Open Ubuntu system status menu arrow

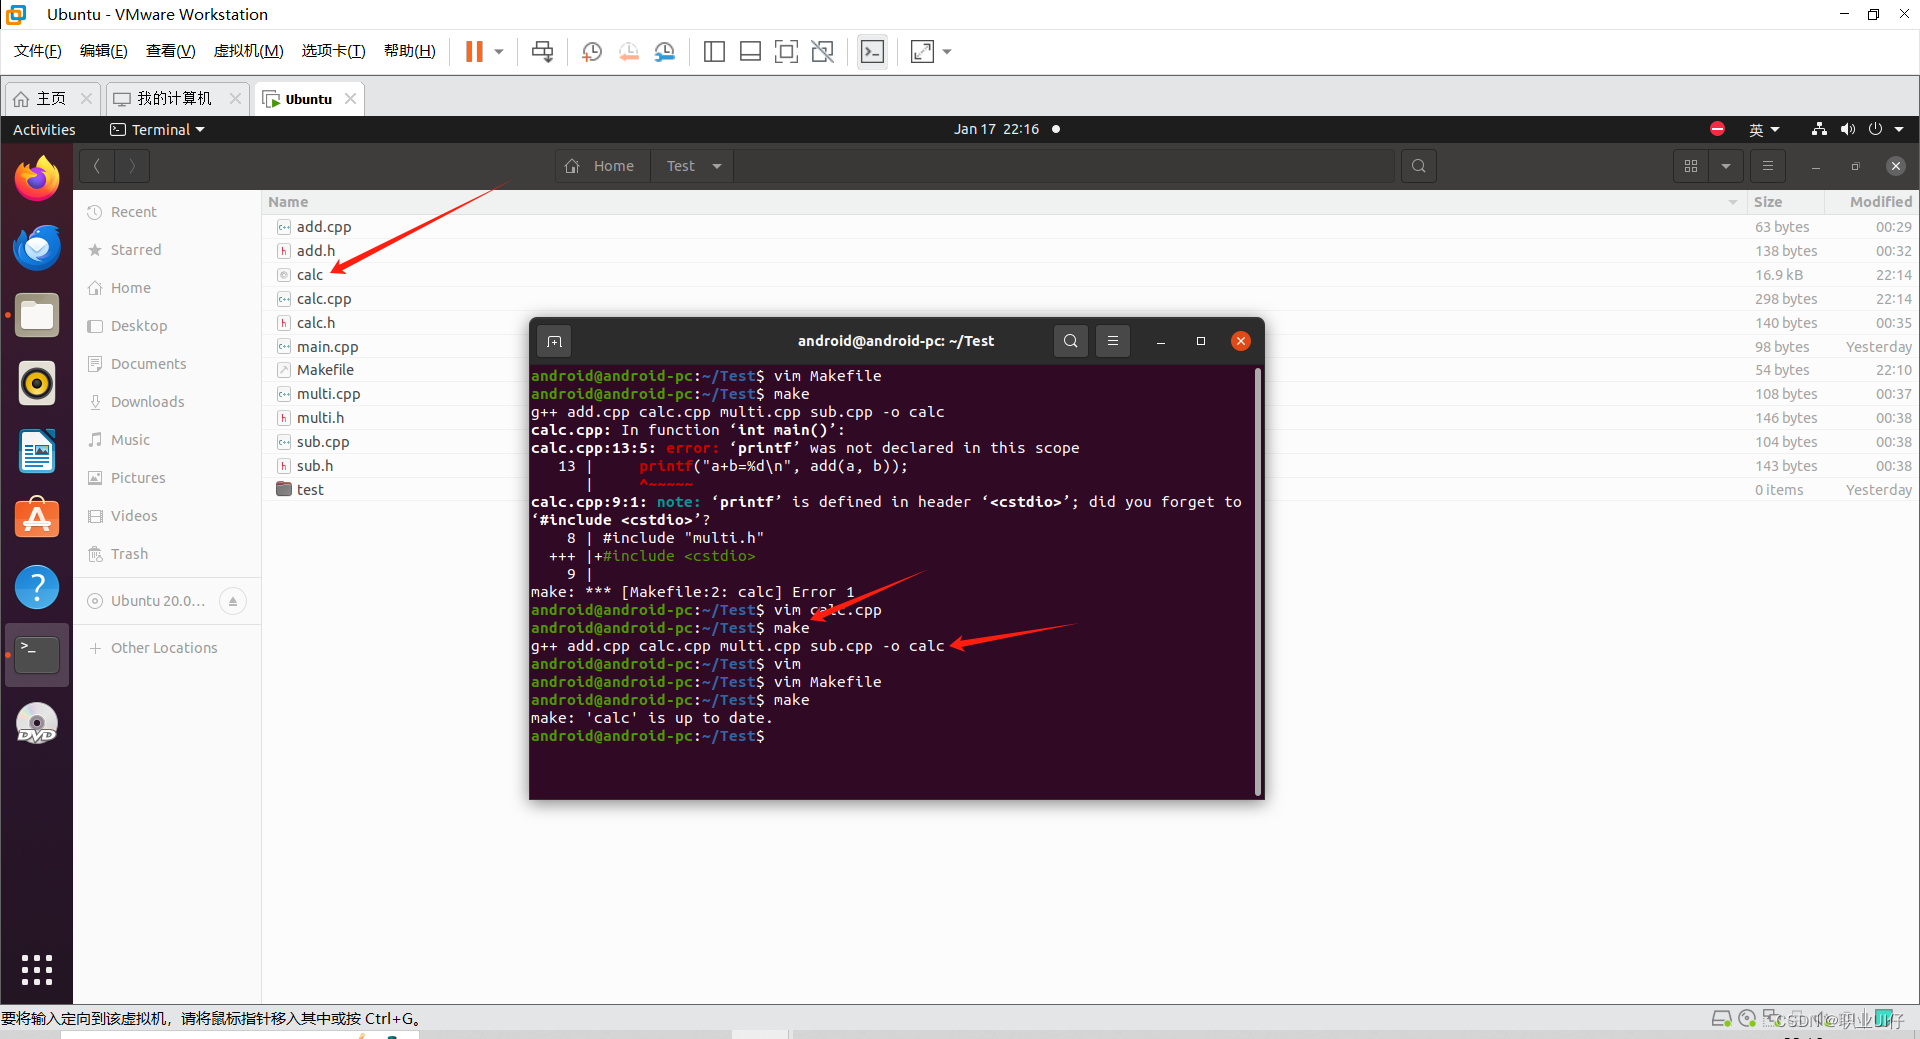point(1899,129)
